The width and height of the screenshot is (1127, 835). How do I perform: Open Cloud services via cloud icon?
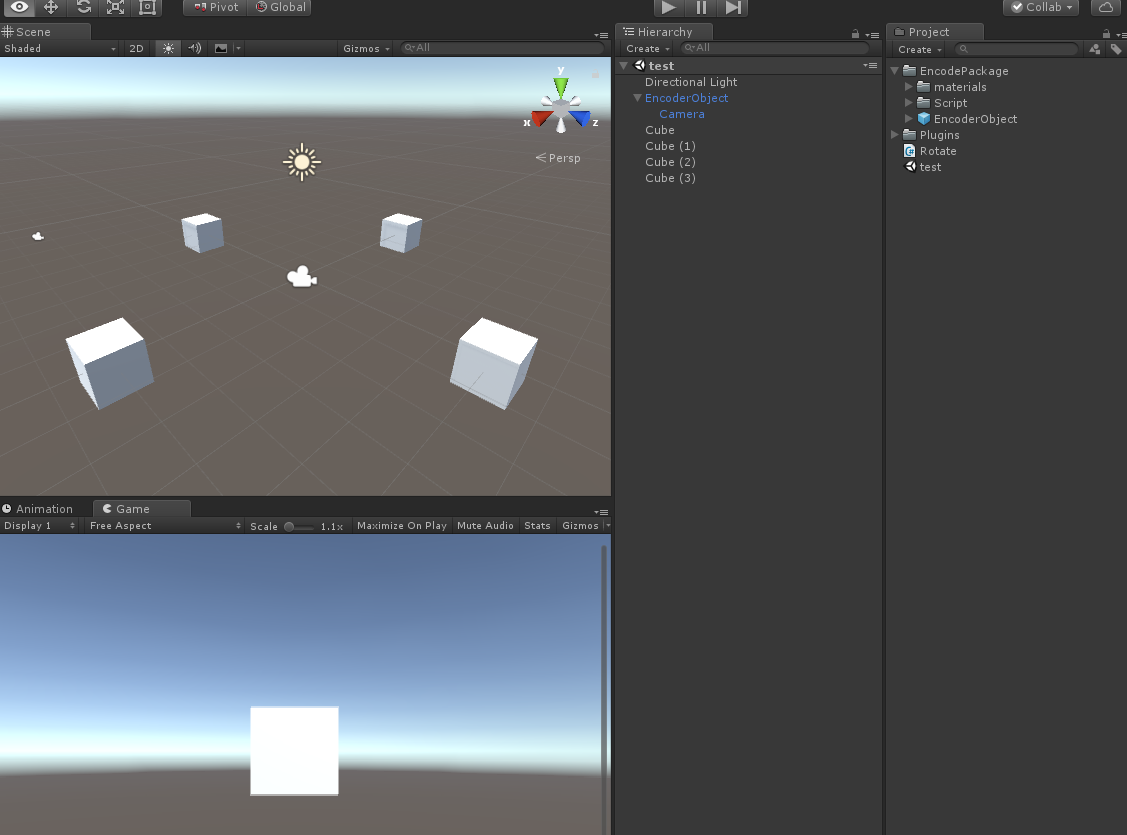1105,7
